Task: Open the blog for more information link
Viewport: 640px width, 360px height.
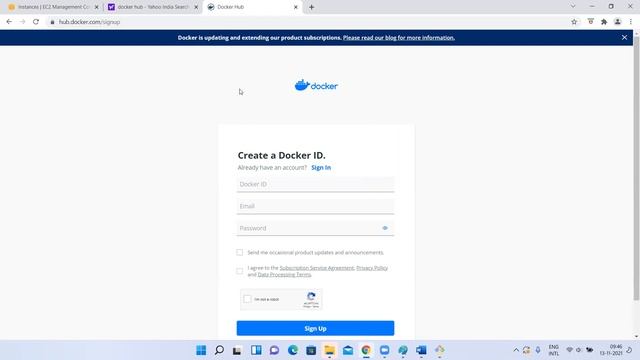Action: point(399,38)
